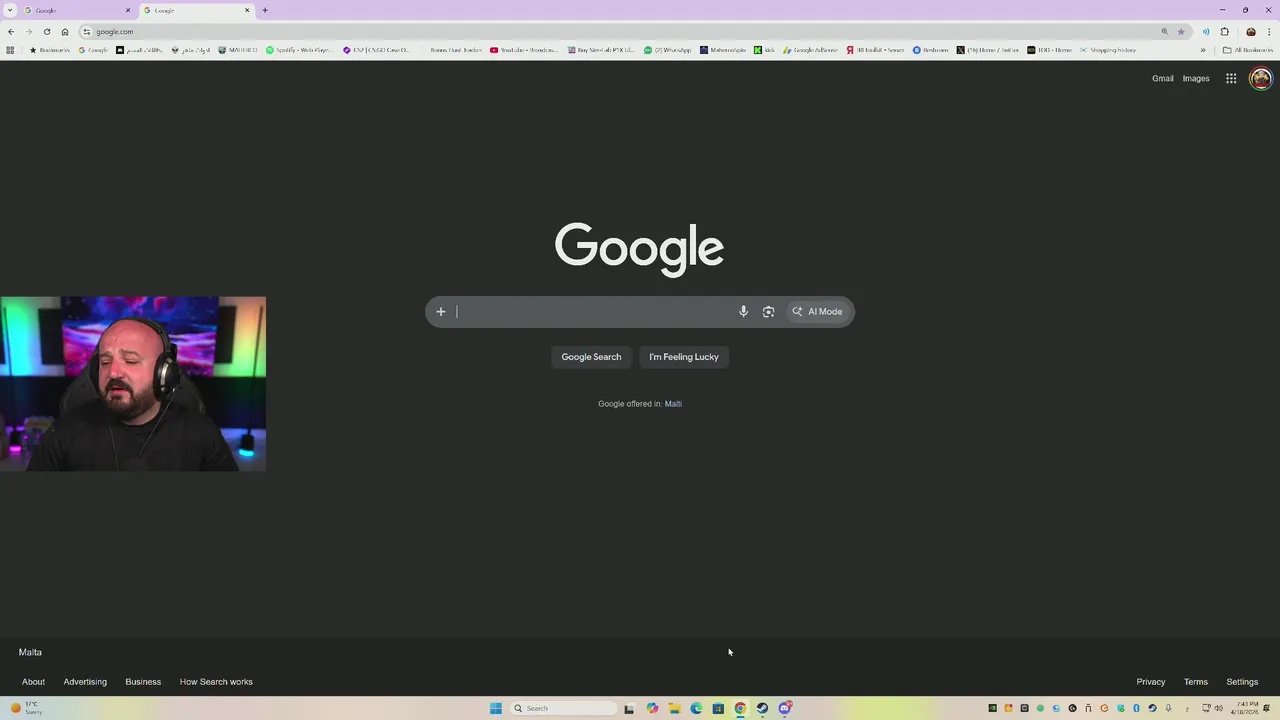
Task: Open a new tab with plus button
Action: point(264,10)
